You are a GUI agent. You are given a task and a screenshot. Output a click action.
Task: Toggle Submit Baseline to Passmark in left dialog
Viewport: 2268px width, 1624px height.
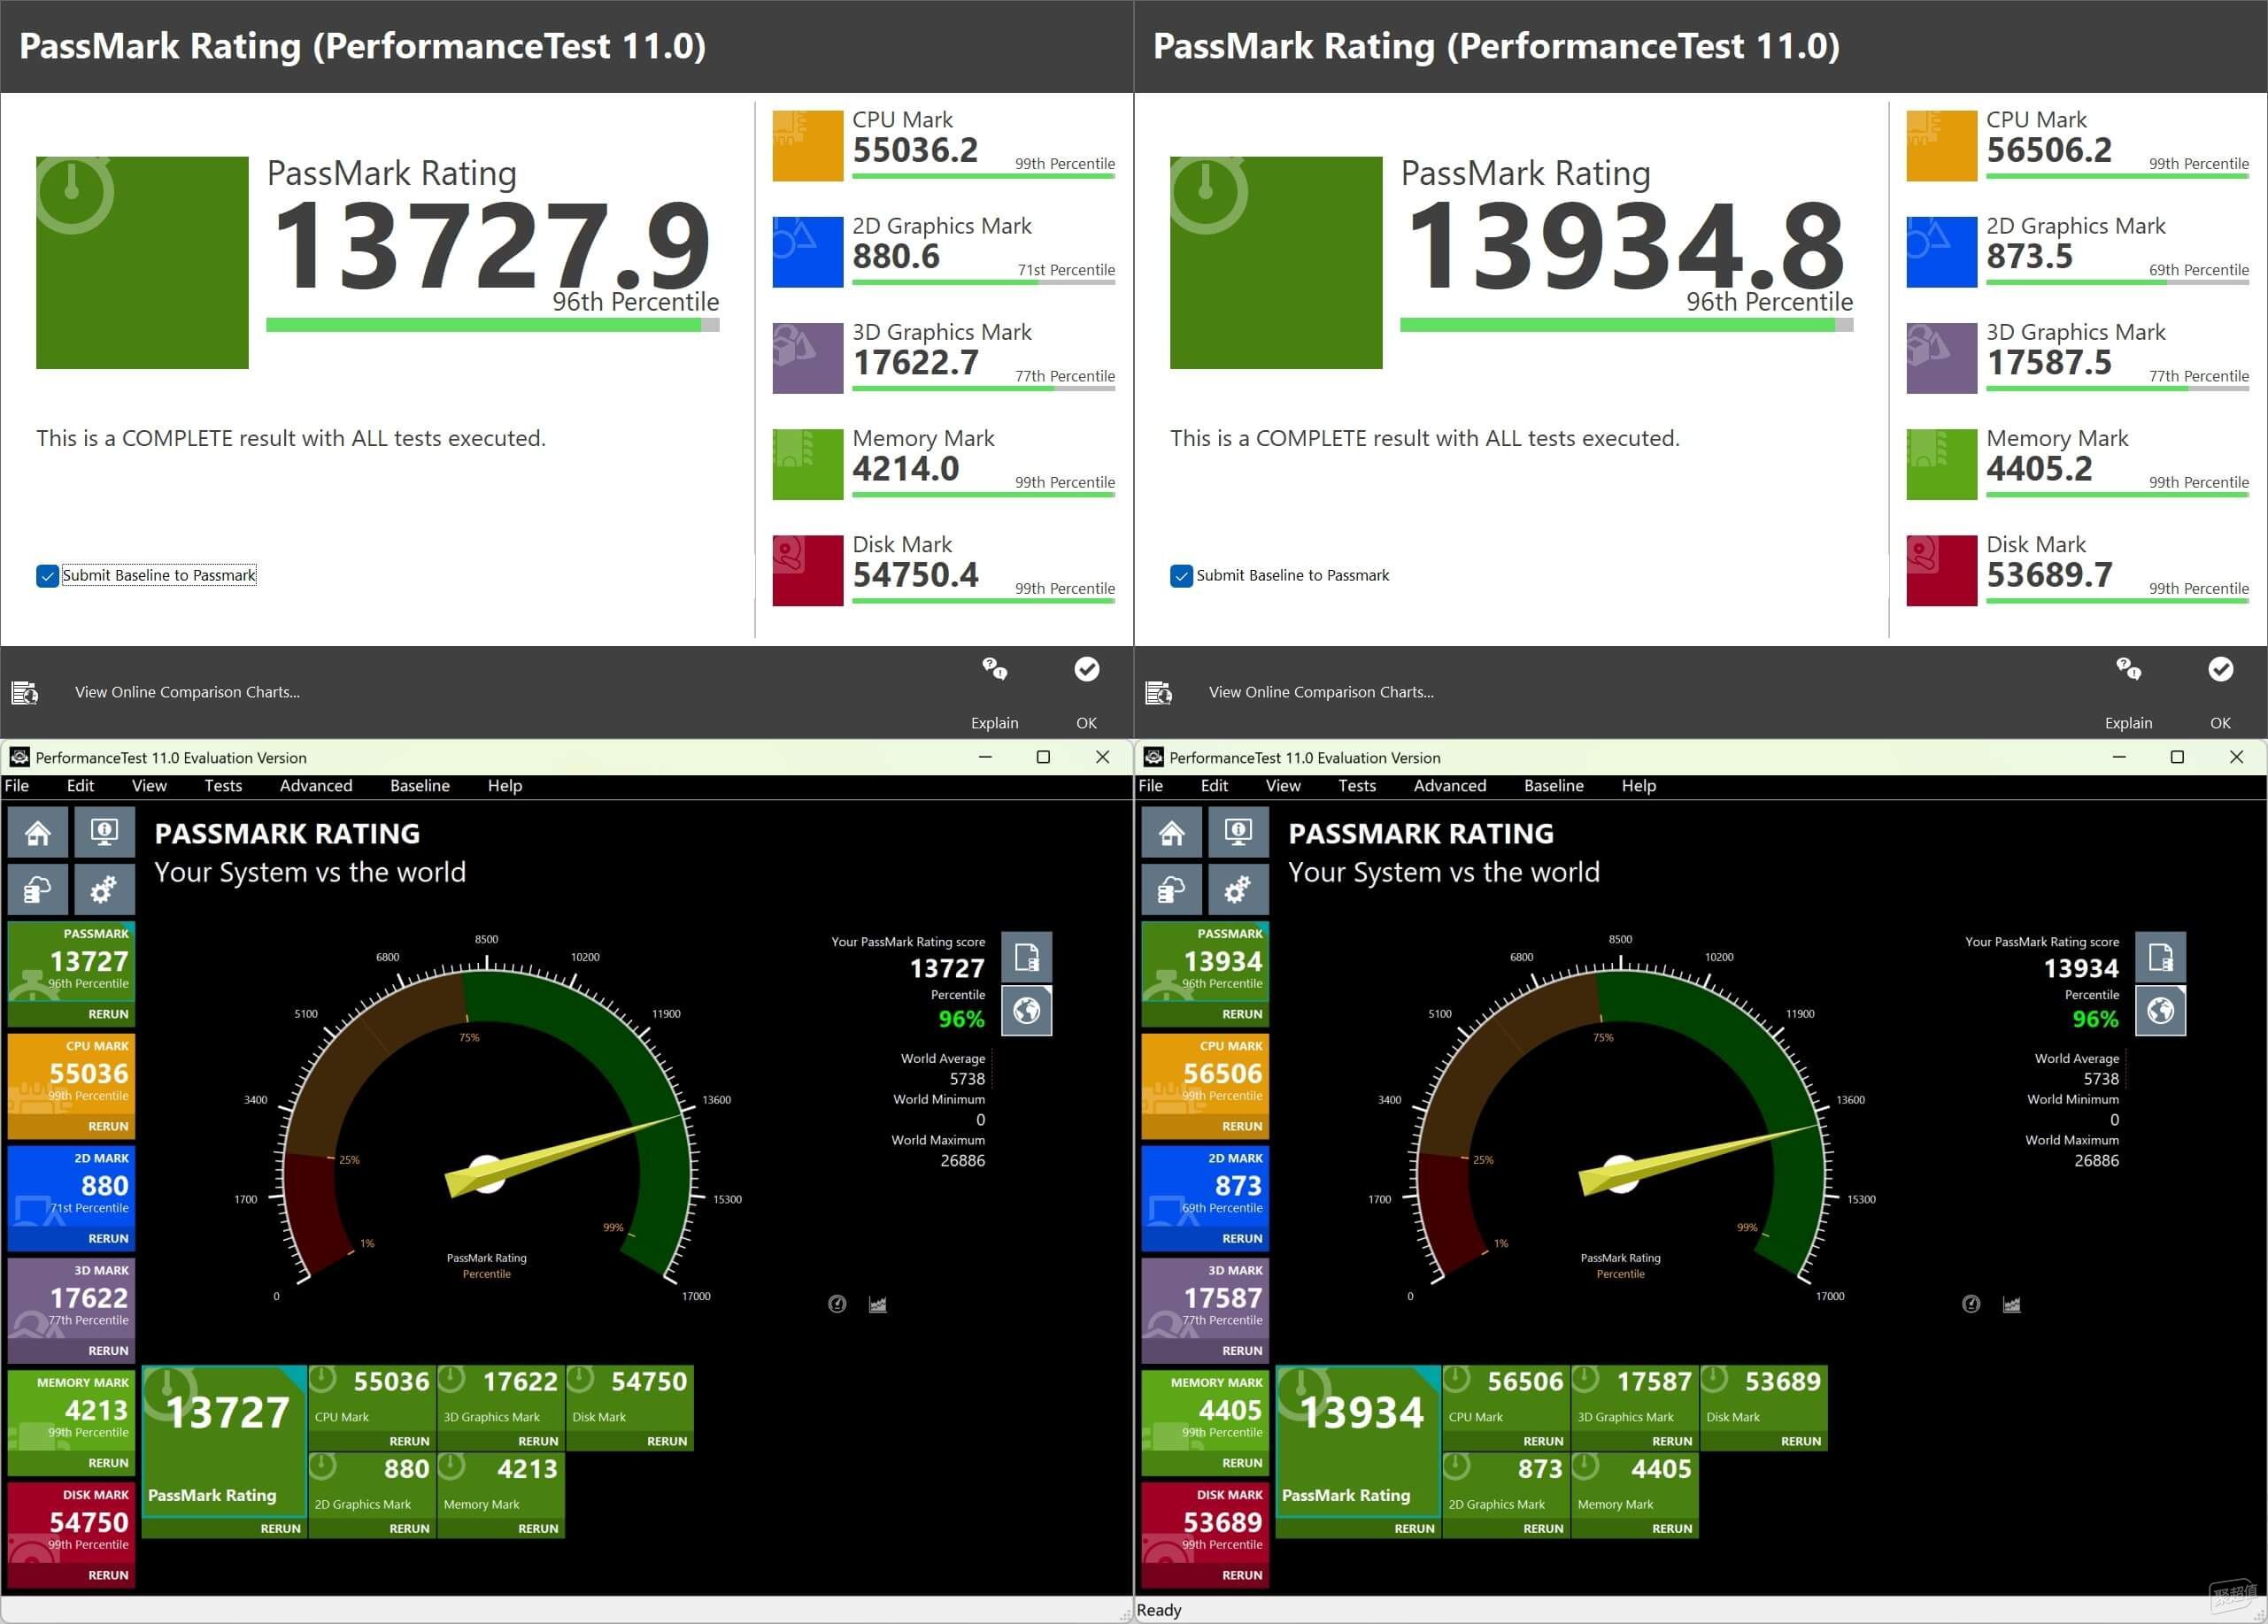[x=47, y=576]
